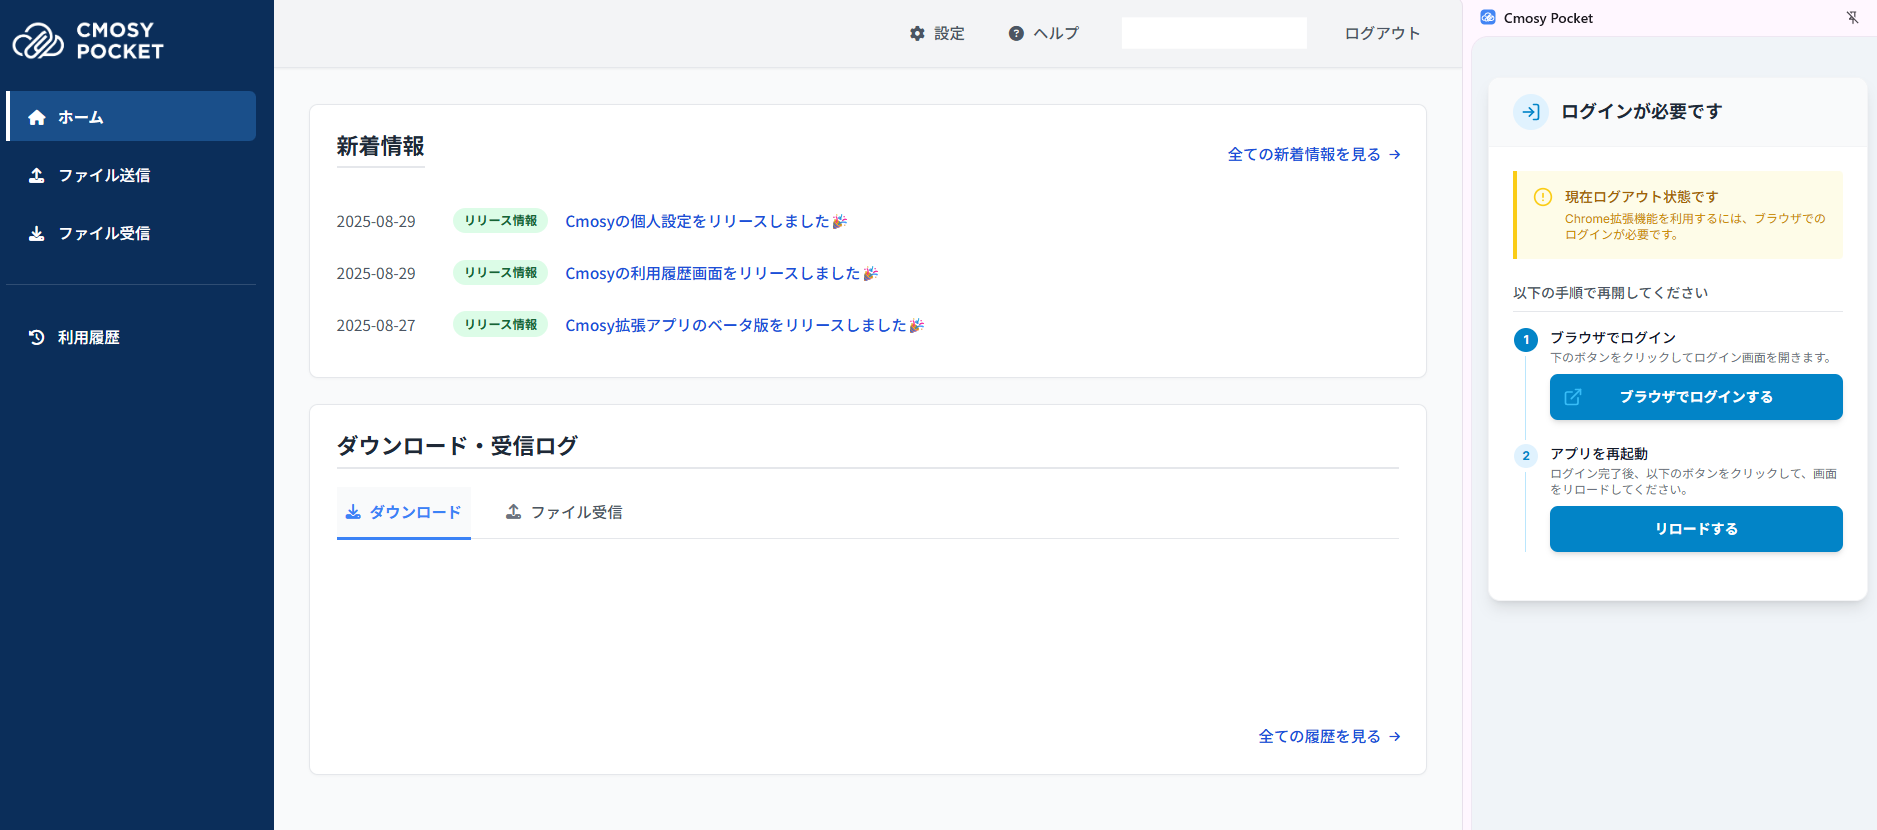Select the ダウンロード tab
The image size is (1877, 830).
(x=403, y=512)
